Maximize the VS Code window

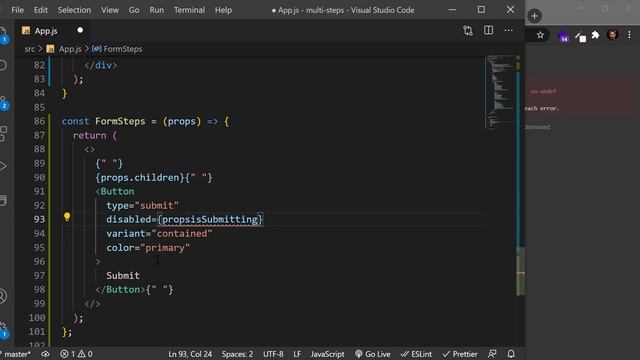pyautogui.click(x=481, y=10)
